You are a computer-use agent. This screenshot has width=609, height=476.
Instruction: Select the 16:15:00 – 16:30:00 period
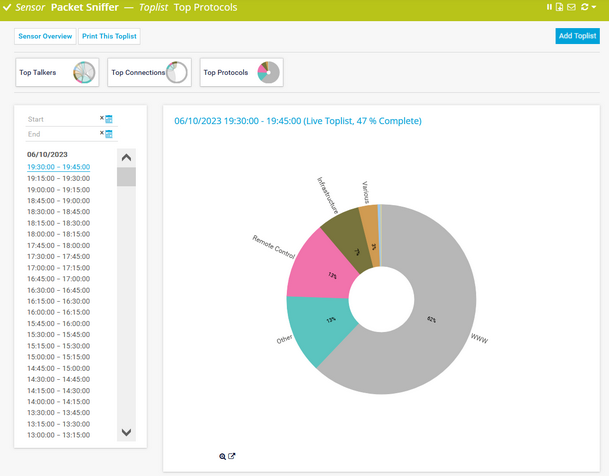pyautogui.click(x=59, y=301)
